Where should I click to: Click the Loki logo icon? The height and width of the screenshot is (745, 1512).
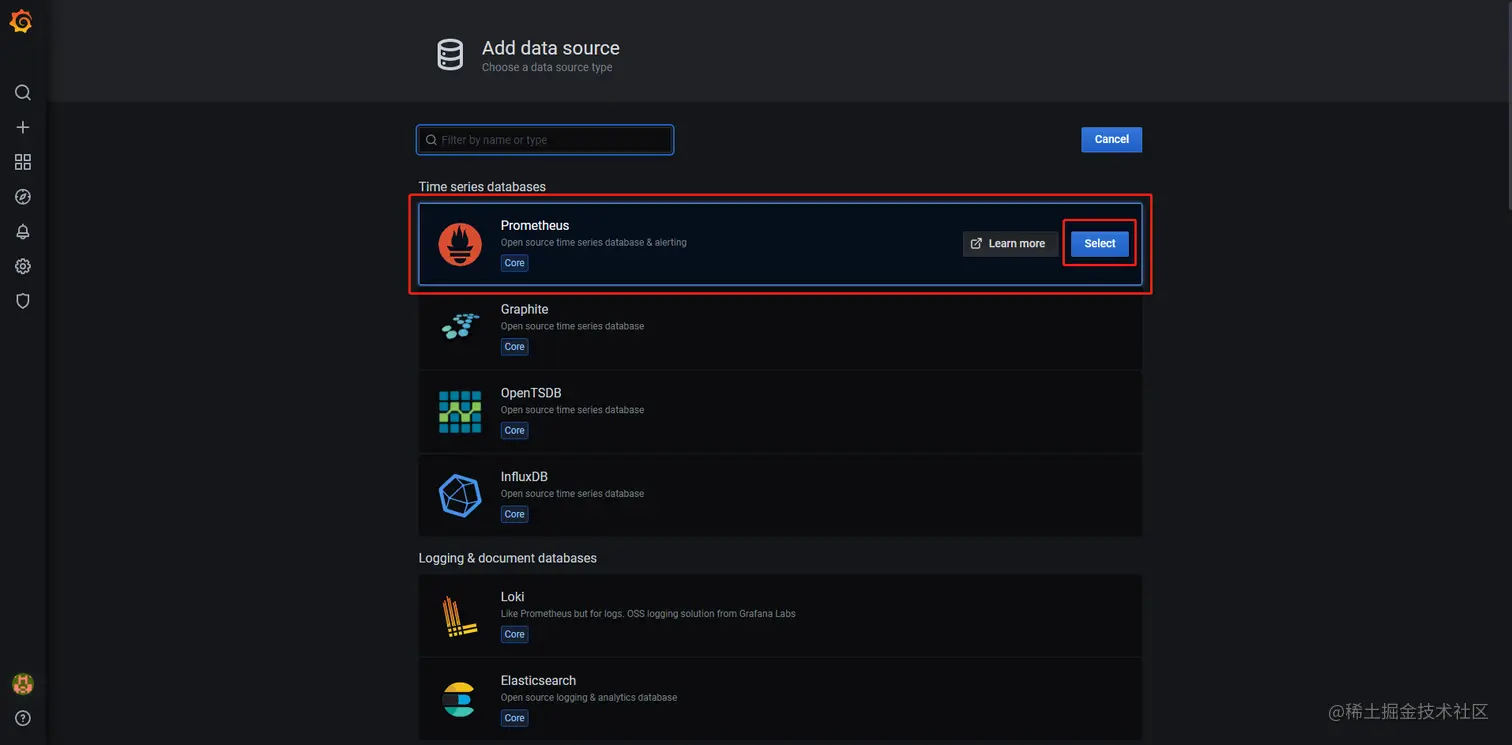[x=460, y=616]
